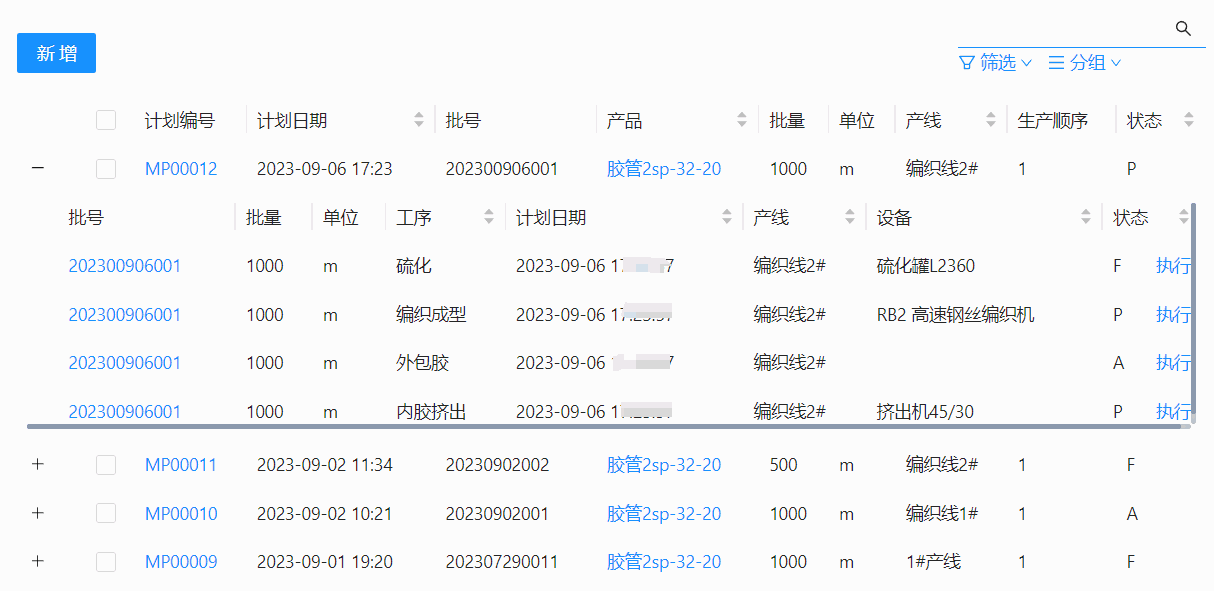Click the sub-table vertical scrollbar
1214x591 pixels.
click(x=1193, y=310)
